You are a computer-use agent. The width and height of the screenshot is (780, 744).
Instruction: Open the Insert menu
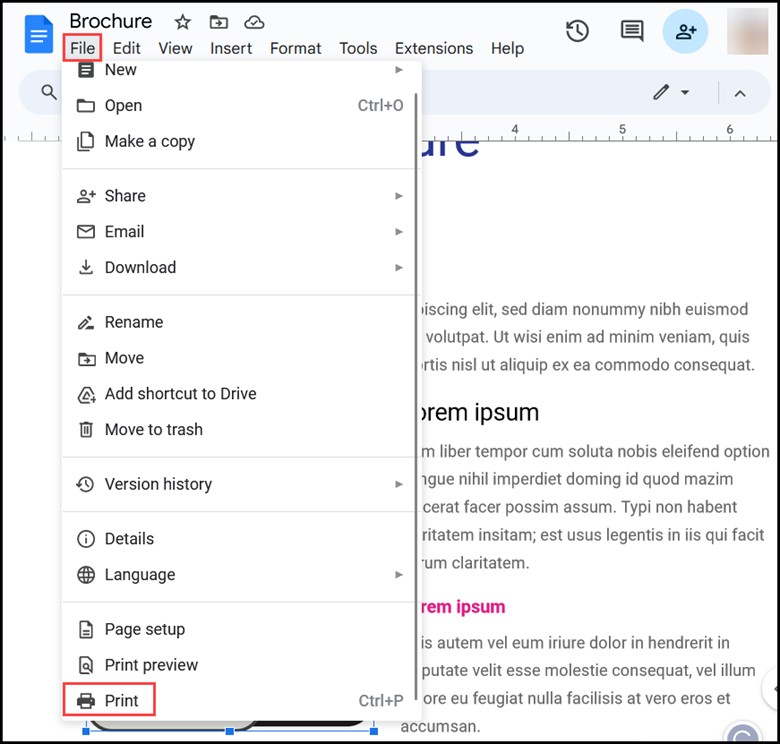coord(231,48)
